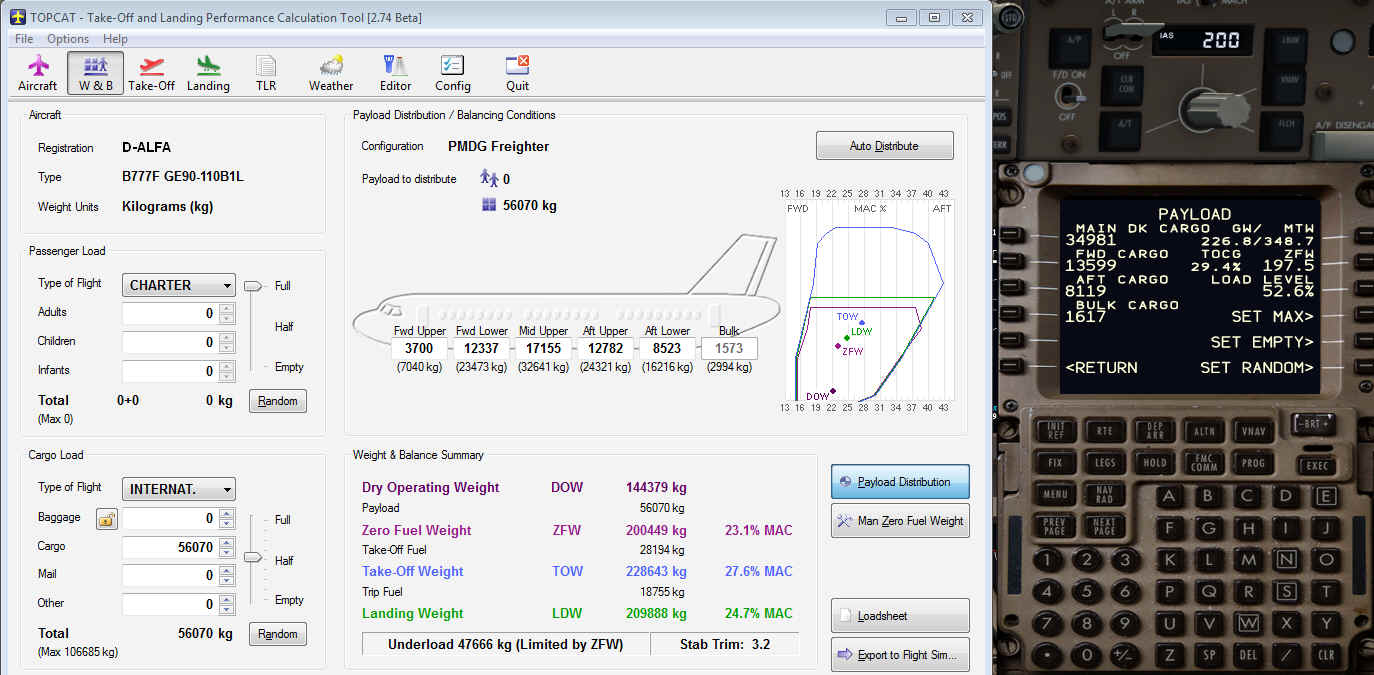The height and width of the screenshot is (675, 1374).
Task: Increase the Other load with its spinner
Action: click(x=227, y=599)
